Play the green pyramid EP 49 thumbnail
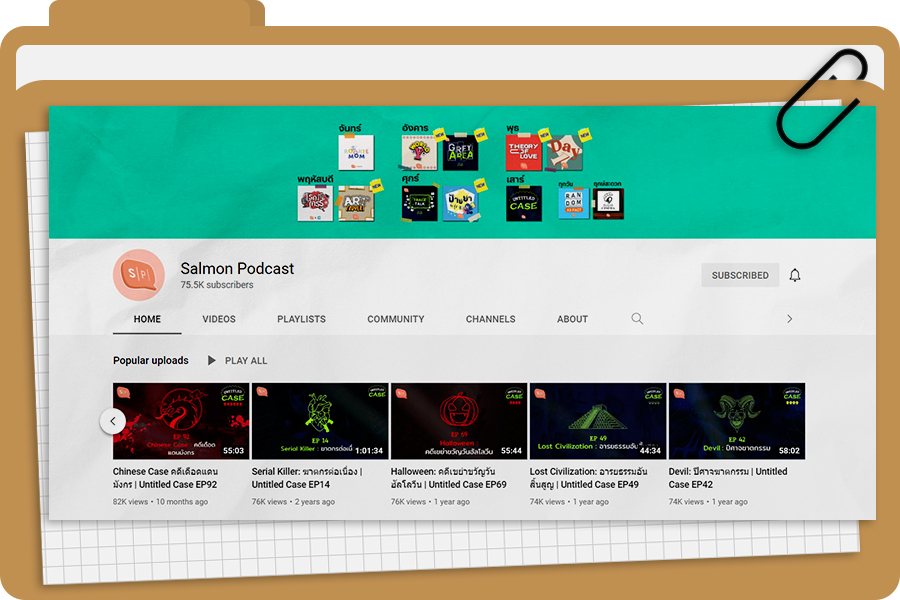The height and width of the screenshot is (600, 900). coord(598,421)
